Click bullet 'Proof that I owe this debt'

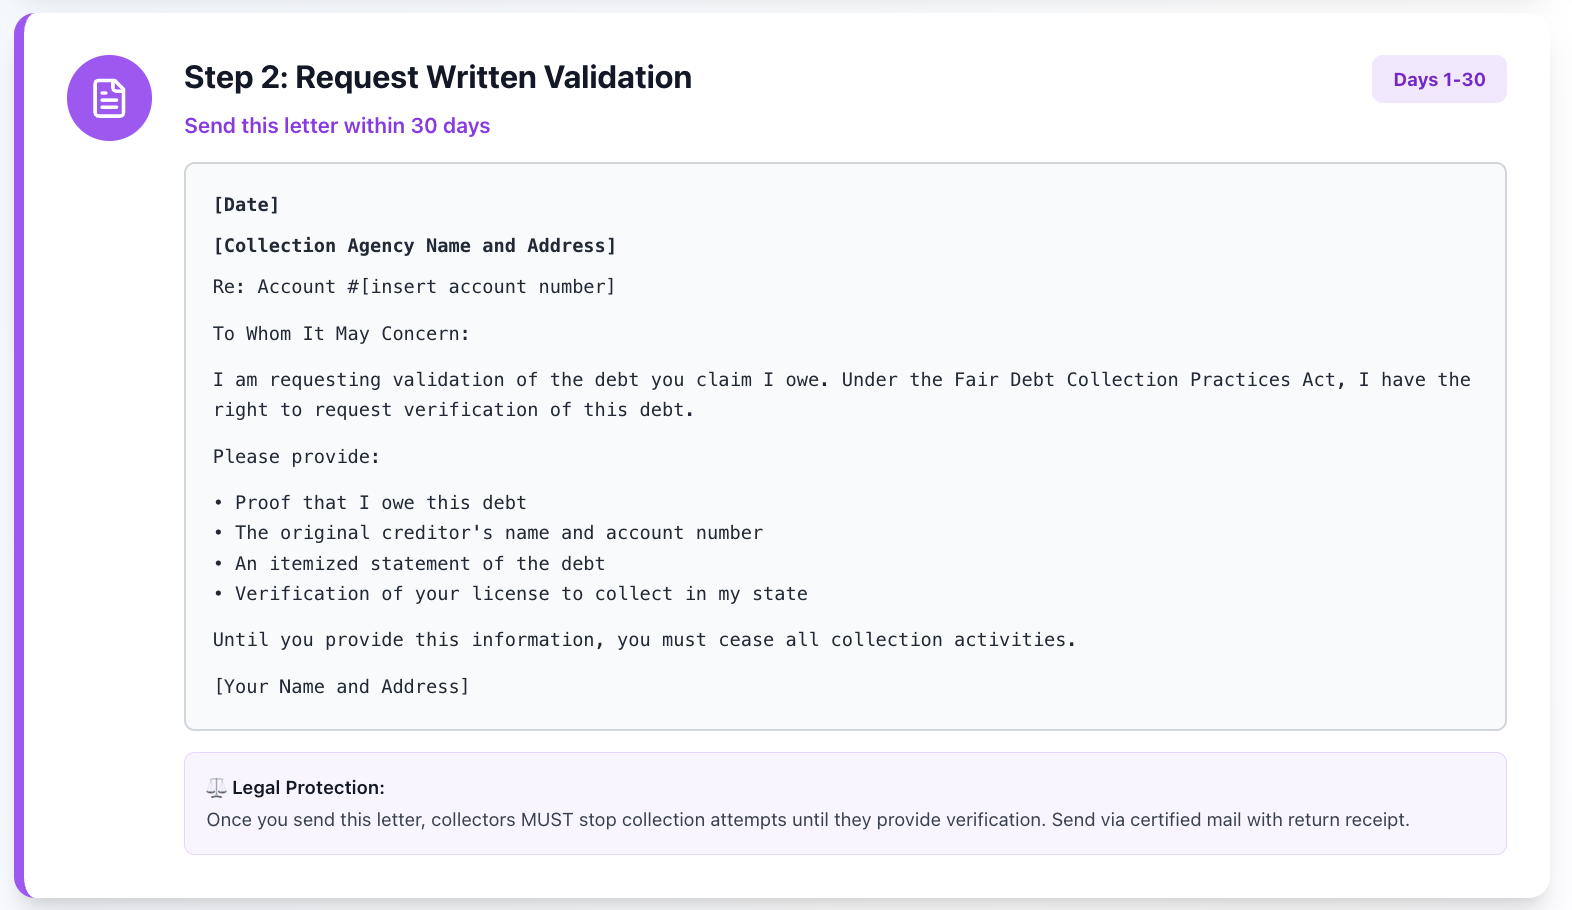370,503
